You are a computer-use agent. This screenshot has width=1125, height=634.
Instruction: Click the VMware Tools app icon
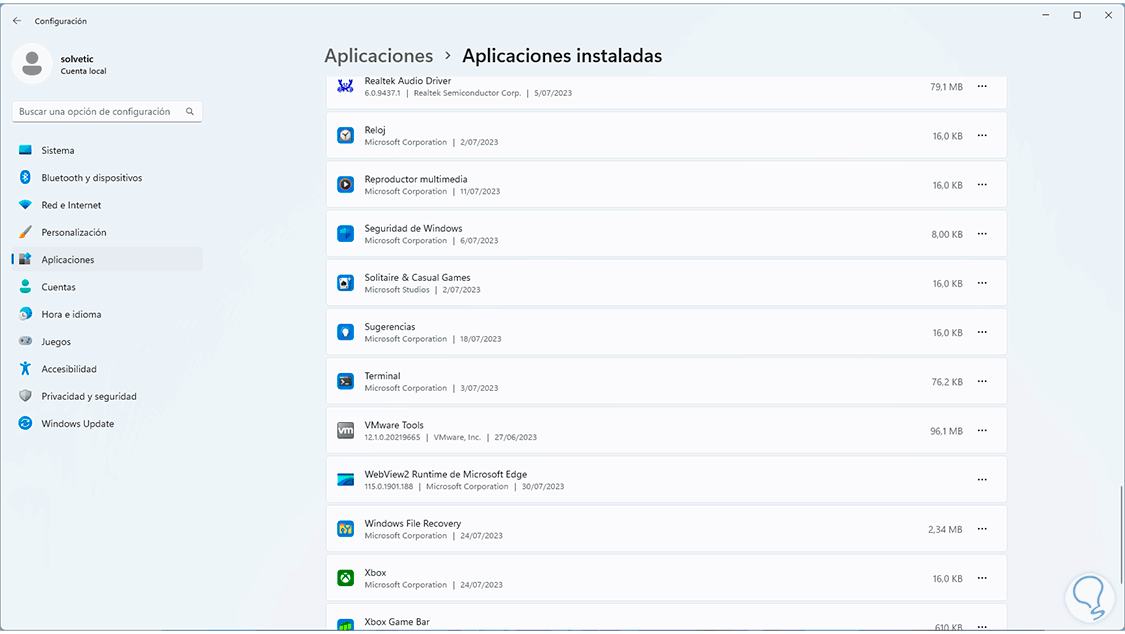[x=345, y=430]
